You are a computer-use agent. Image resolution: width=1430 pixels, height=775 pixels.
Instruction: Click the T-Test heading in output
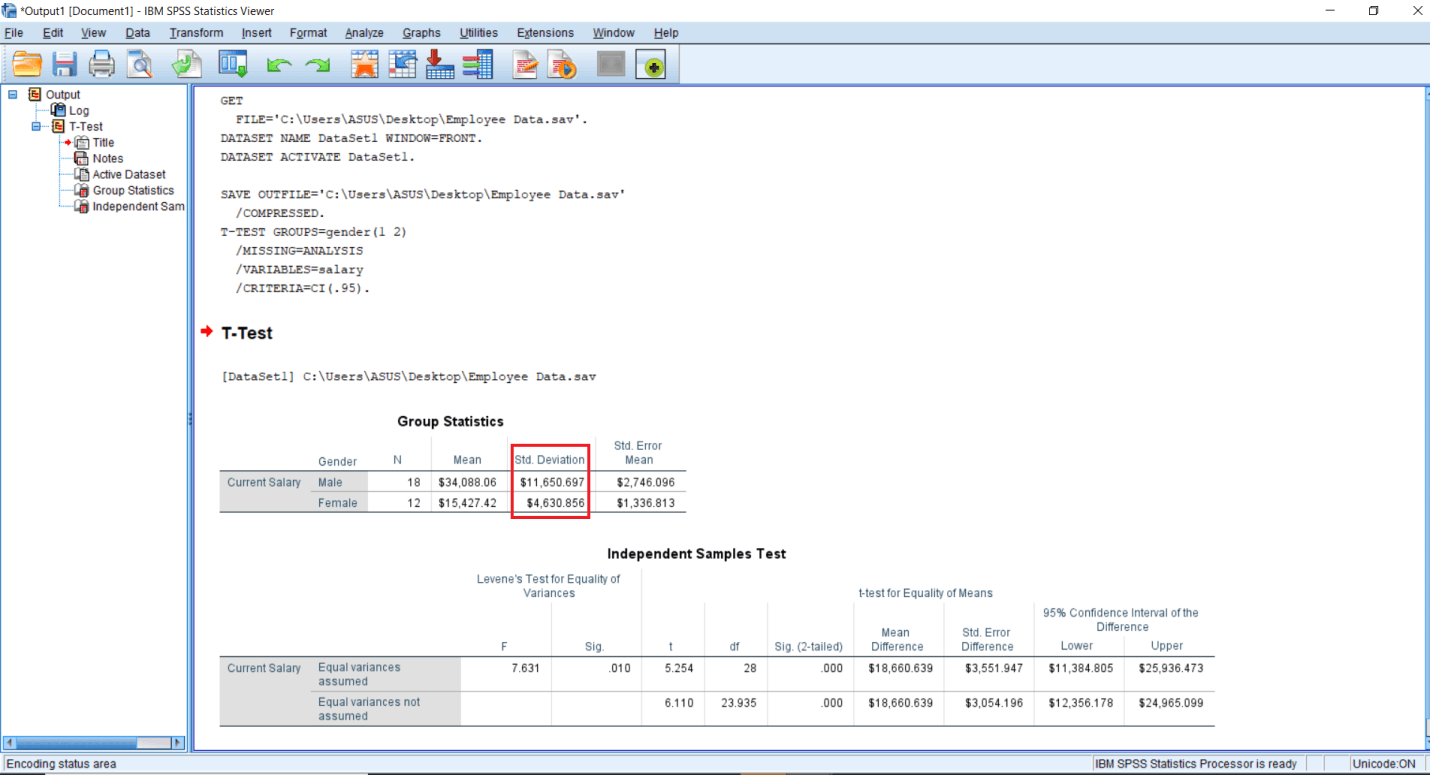(x=247, y=333)
